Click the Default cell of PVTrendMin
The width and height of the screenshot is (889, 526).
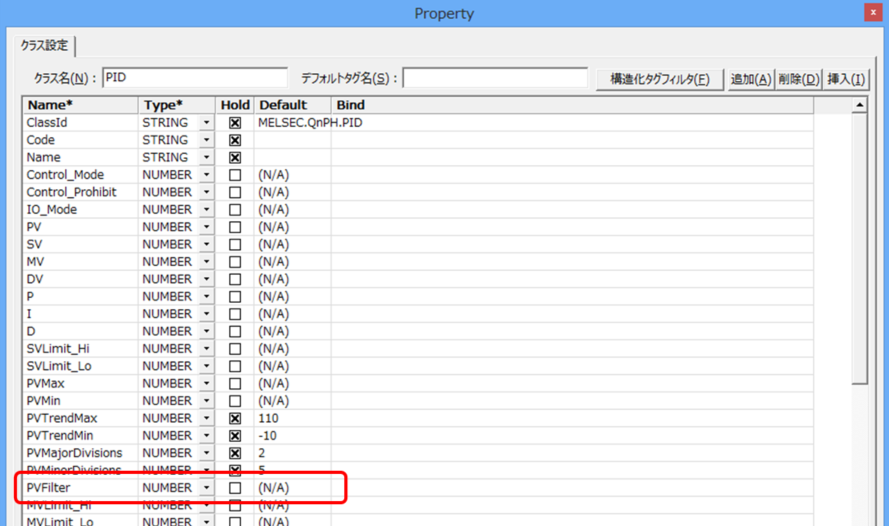point(292,436)
